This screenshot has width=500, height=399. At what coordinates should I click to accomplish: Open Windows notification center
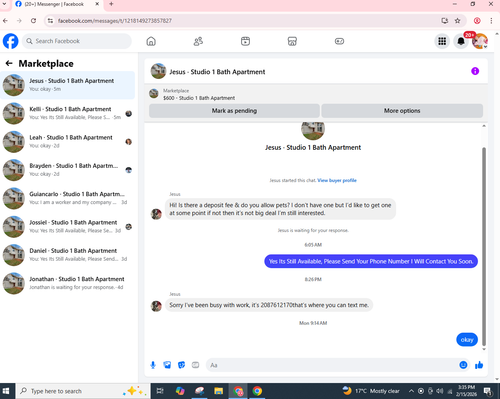[488, 391]
